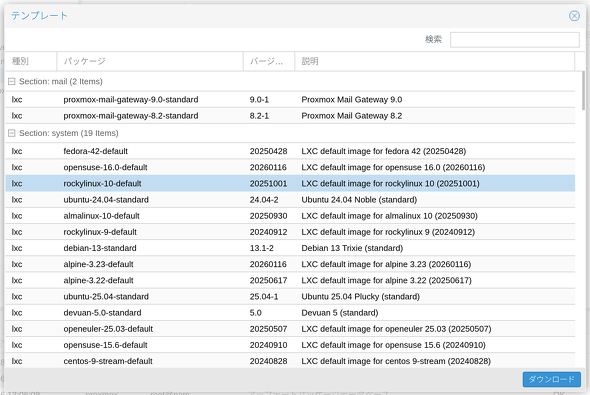The width and height of the screenshot is (590, 395).
Task: Click version cell 20250428
Action: tap(268, 151)
